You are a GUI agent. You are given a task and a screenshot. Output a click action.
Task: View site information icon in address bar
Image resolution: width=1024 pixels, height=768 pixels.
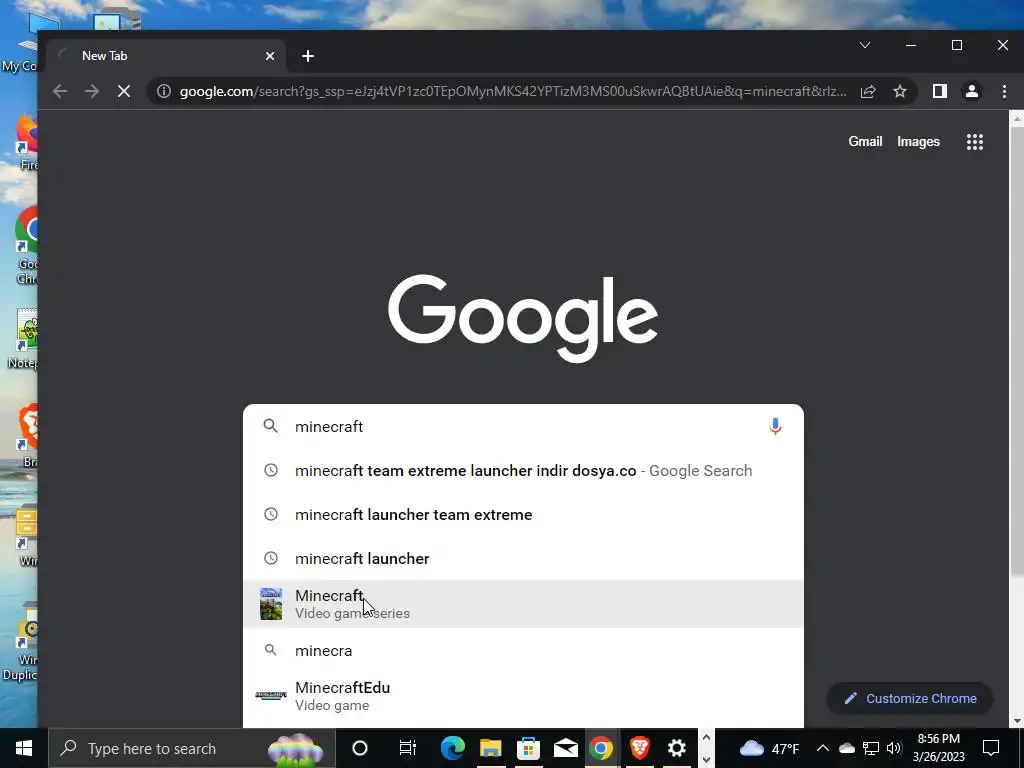point(164,91)
